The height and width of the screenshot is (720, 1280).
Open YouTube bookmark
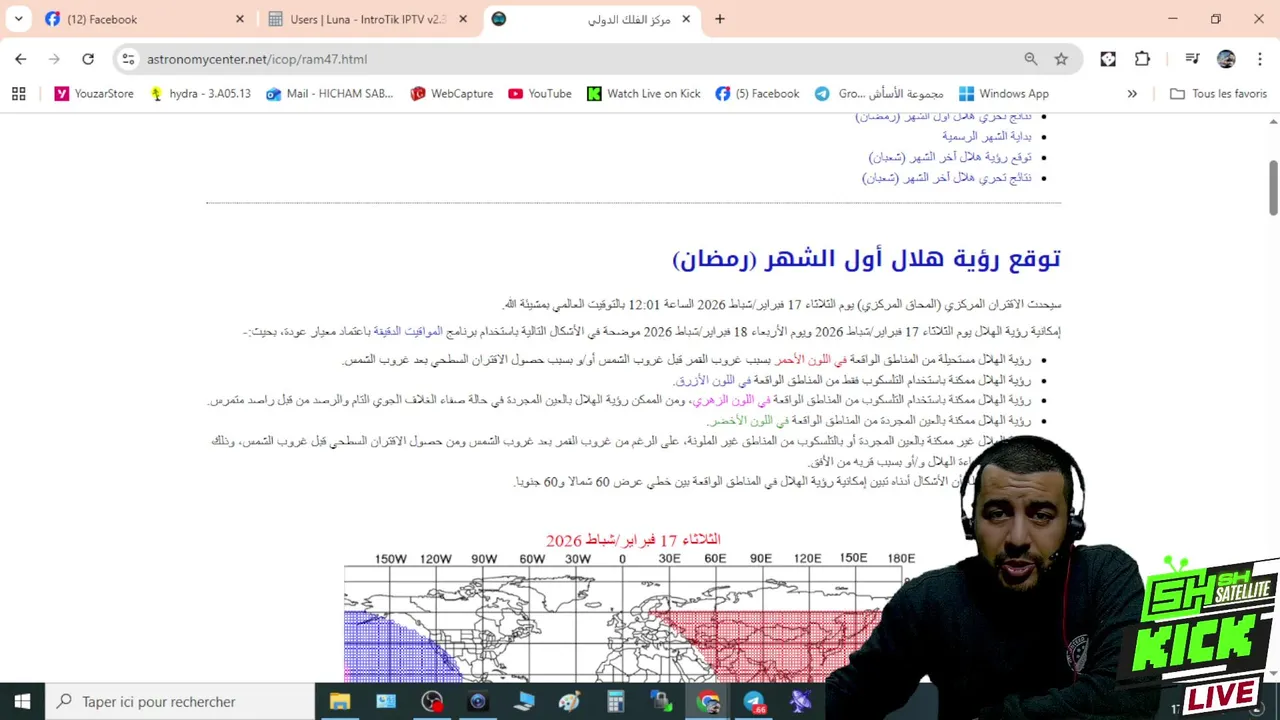tap(539, 93)
